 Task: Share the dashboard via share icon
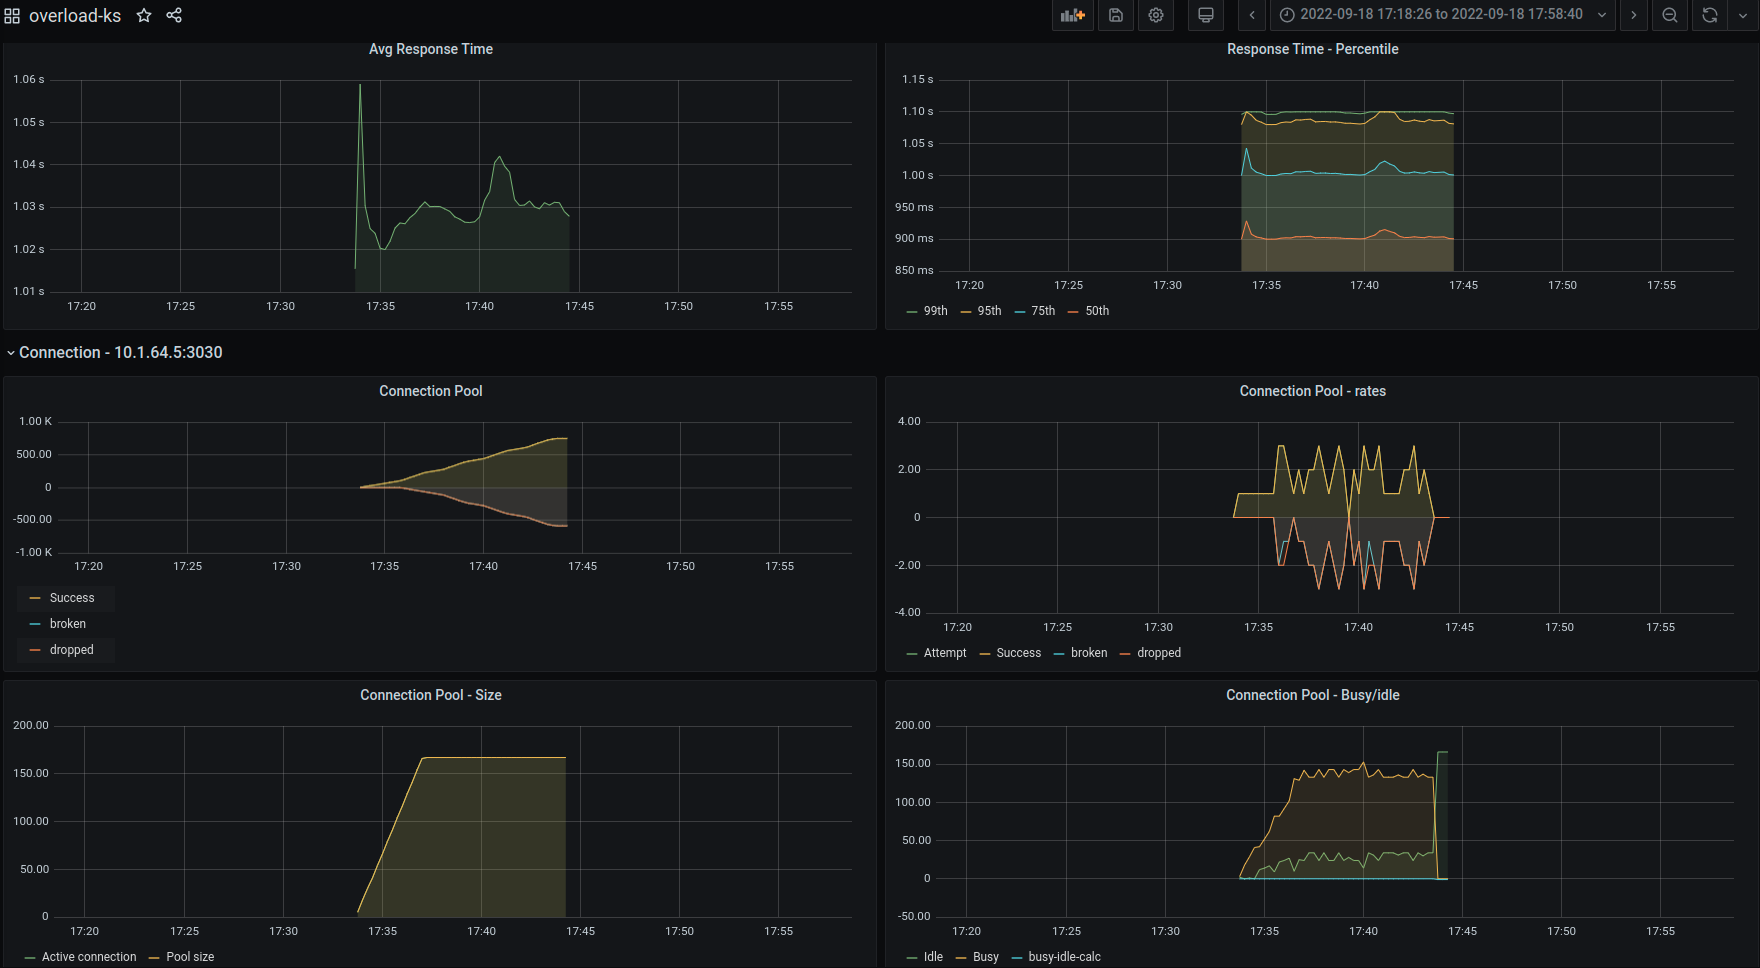pos(174,15)
